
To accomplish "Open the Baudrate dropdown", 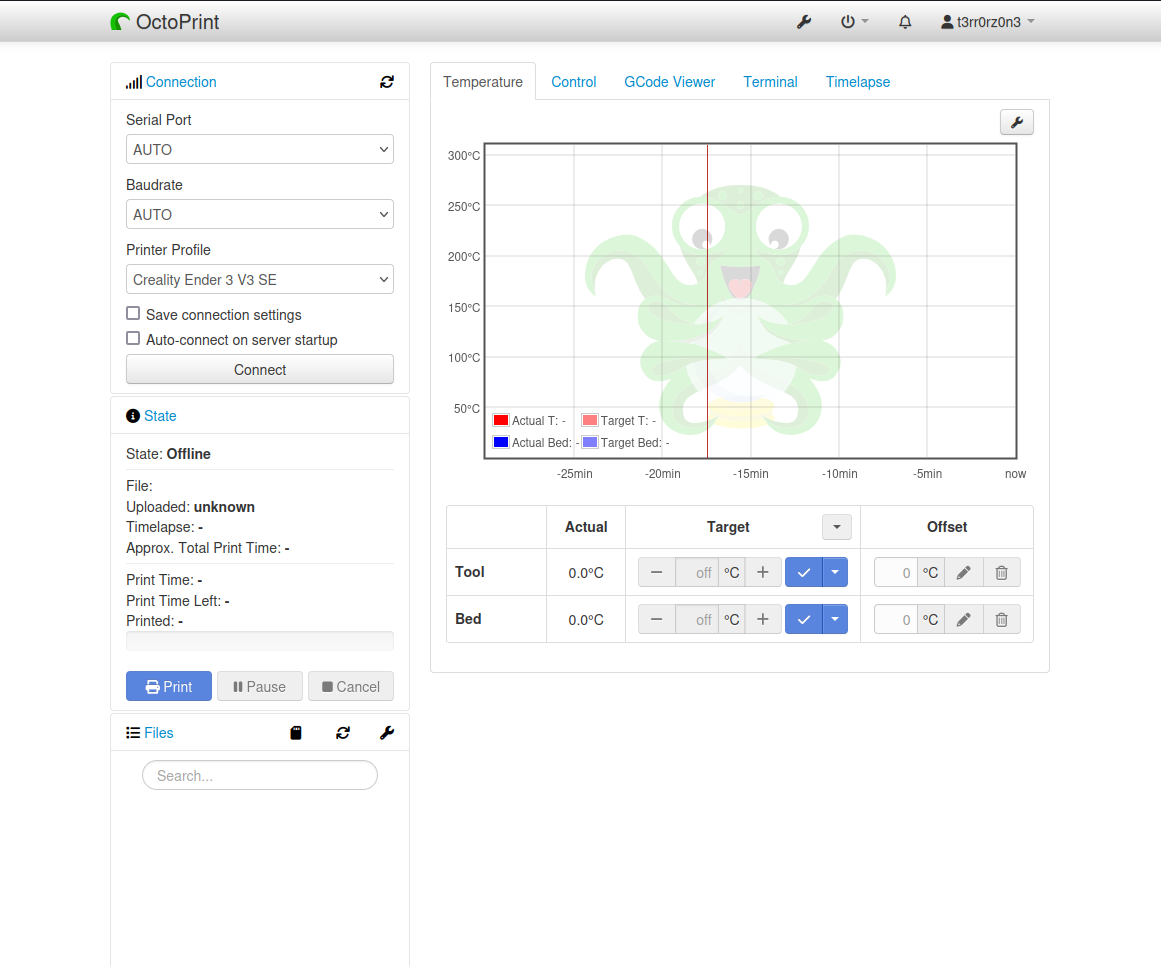I will click(260, 214).
